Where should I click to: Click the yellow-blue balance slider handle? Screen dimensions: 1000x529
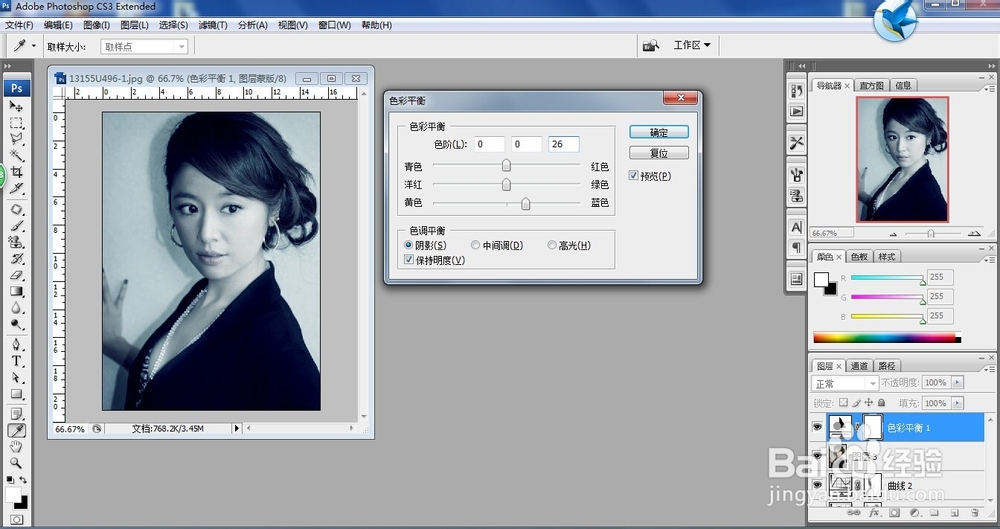[x=526, y=204]
